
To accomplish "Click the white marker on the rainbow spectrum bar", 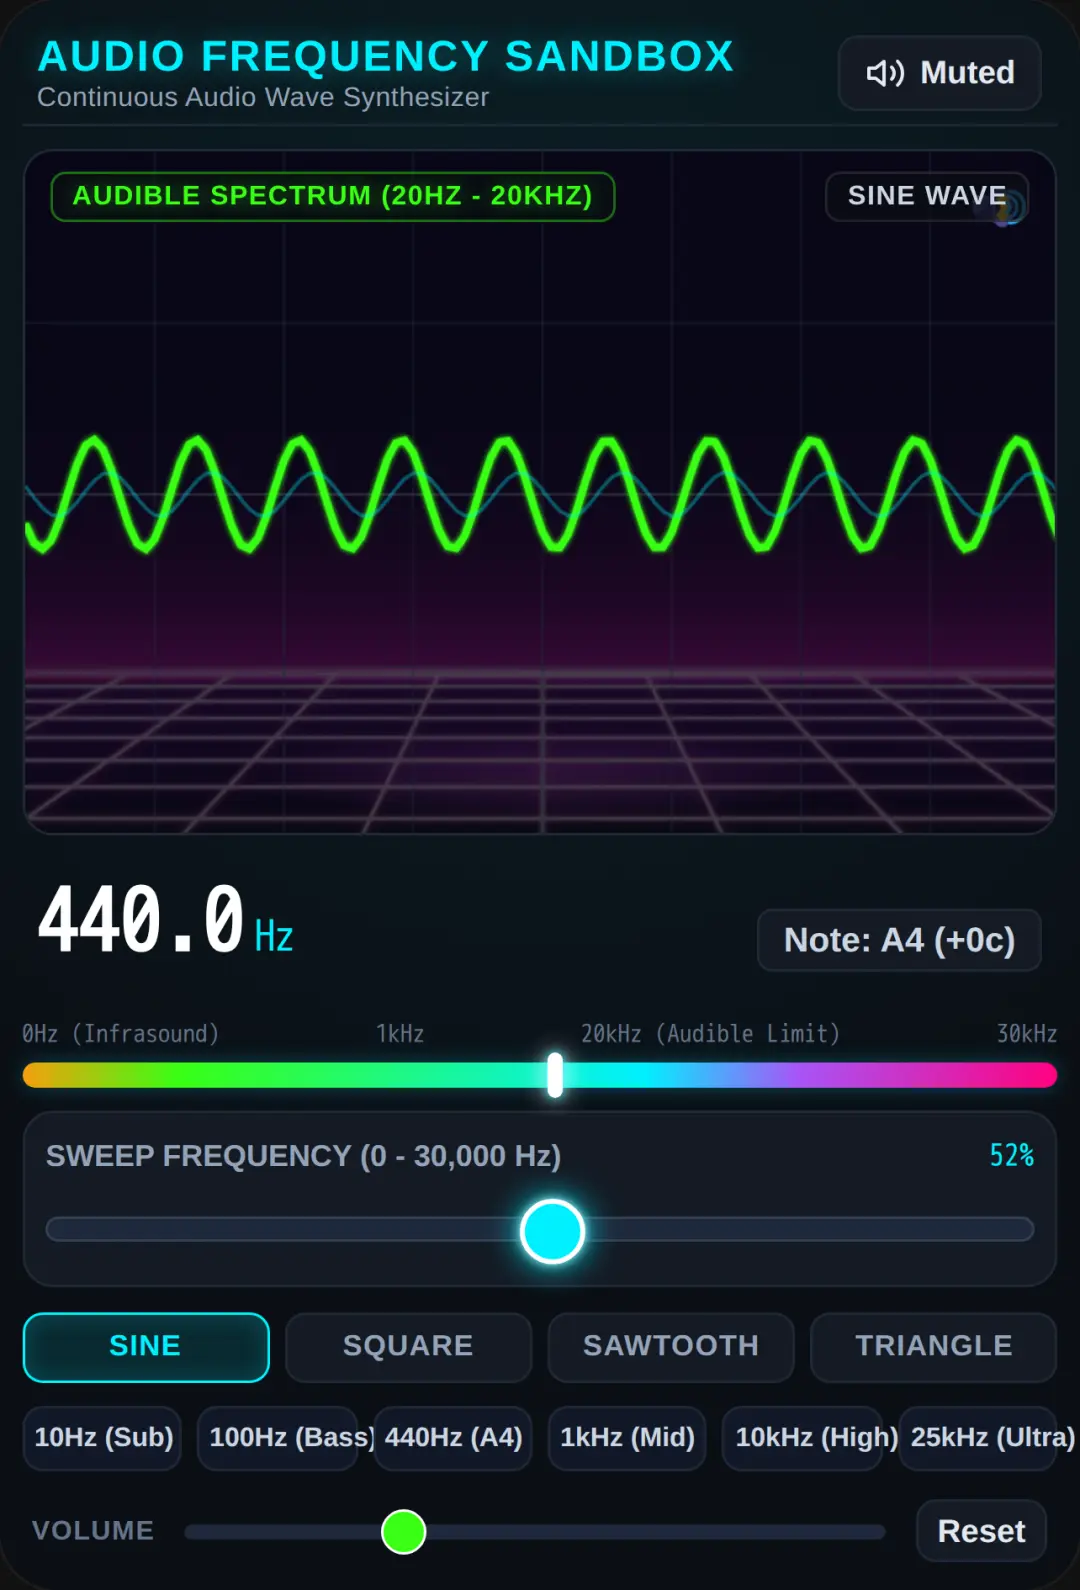I will point(555,1075).
